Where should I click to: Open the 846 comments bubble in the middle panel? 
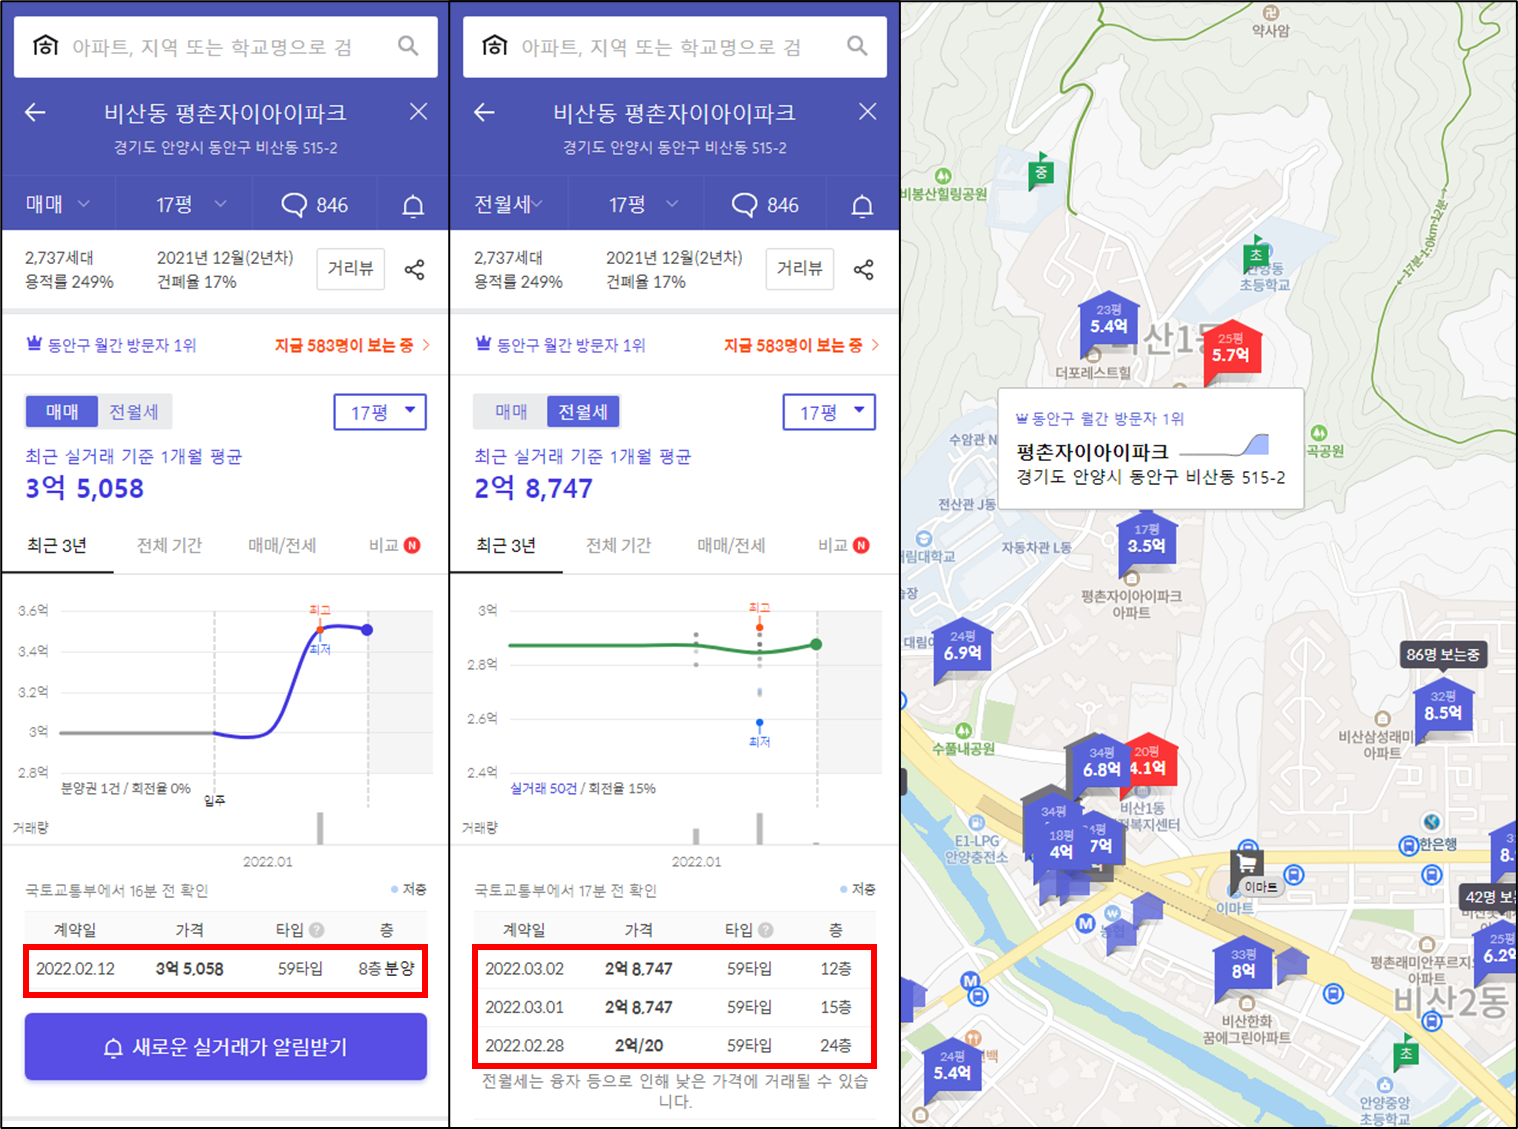point(764,205)
